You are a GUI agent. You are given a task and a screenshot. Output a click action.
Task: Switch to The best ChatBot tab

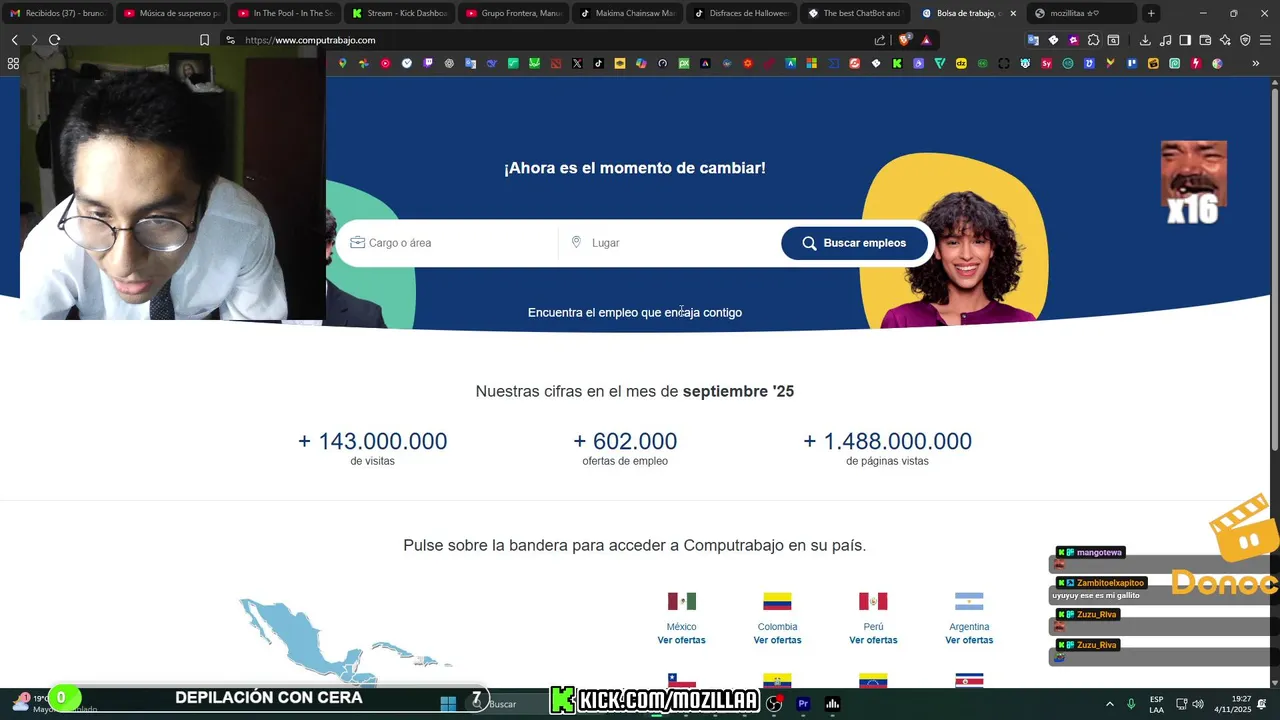855,13
